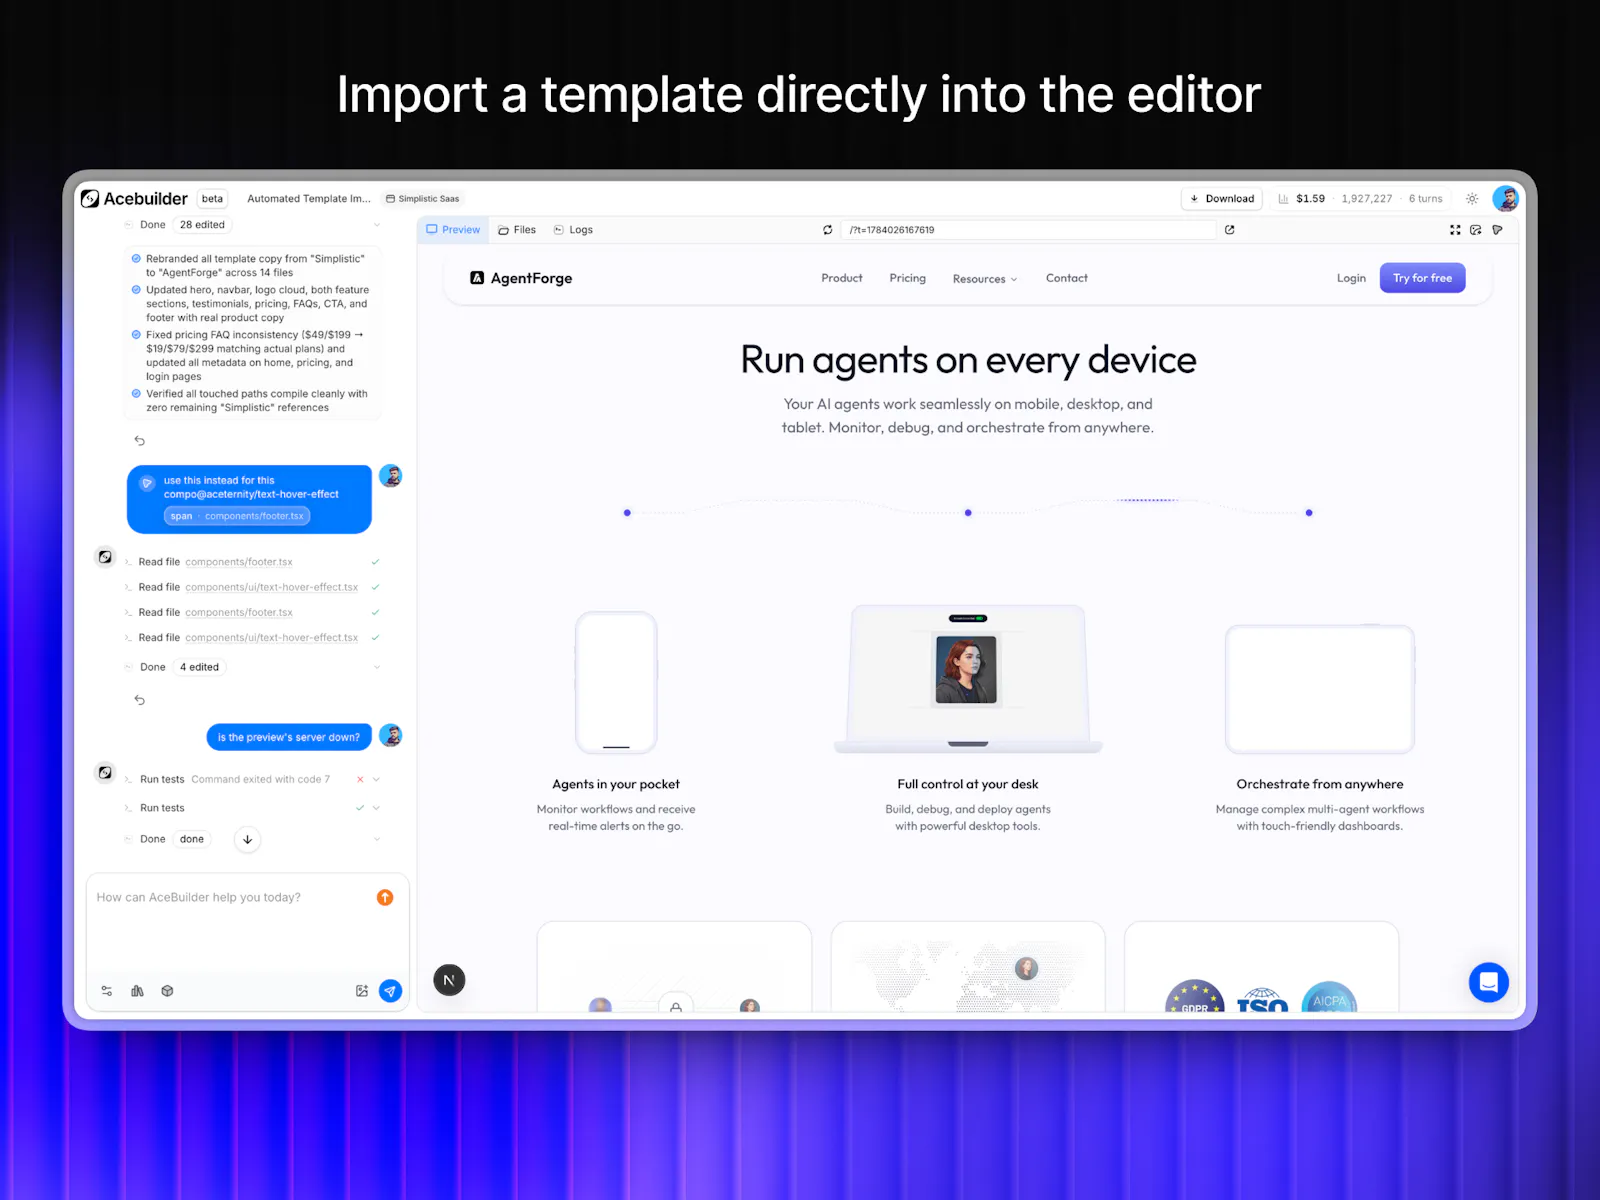1600x1200 pixels.
Task: Click the Next.js N badge in preview
Action: (449, 980)
